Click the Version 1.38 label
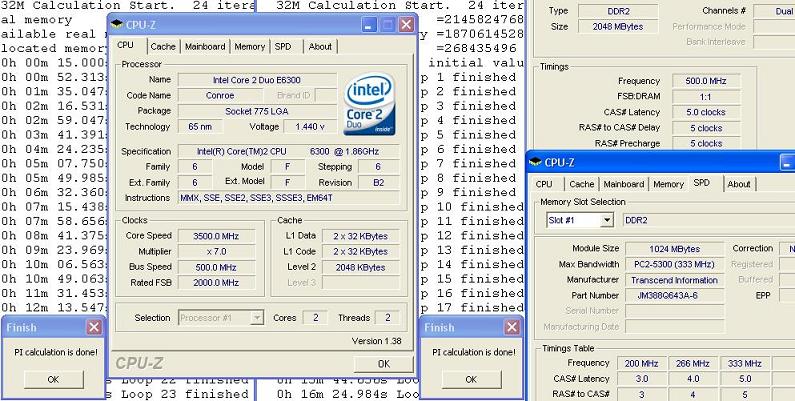795x401 pixels. tap(376, 341)
